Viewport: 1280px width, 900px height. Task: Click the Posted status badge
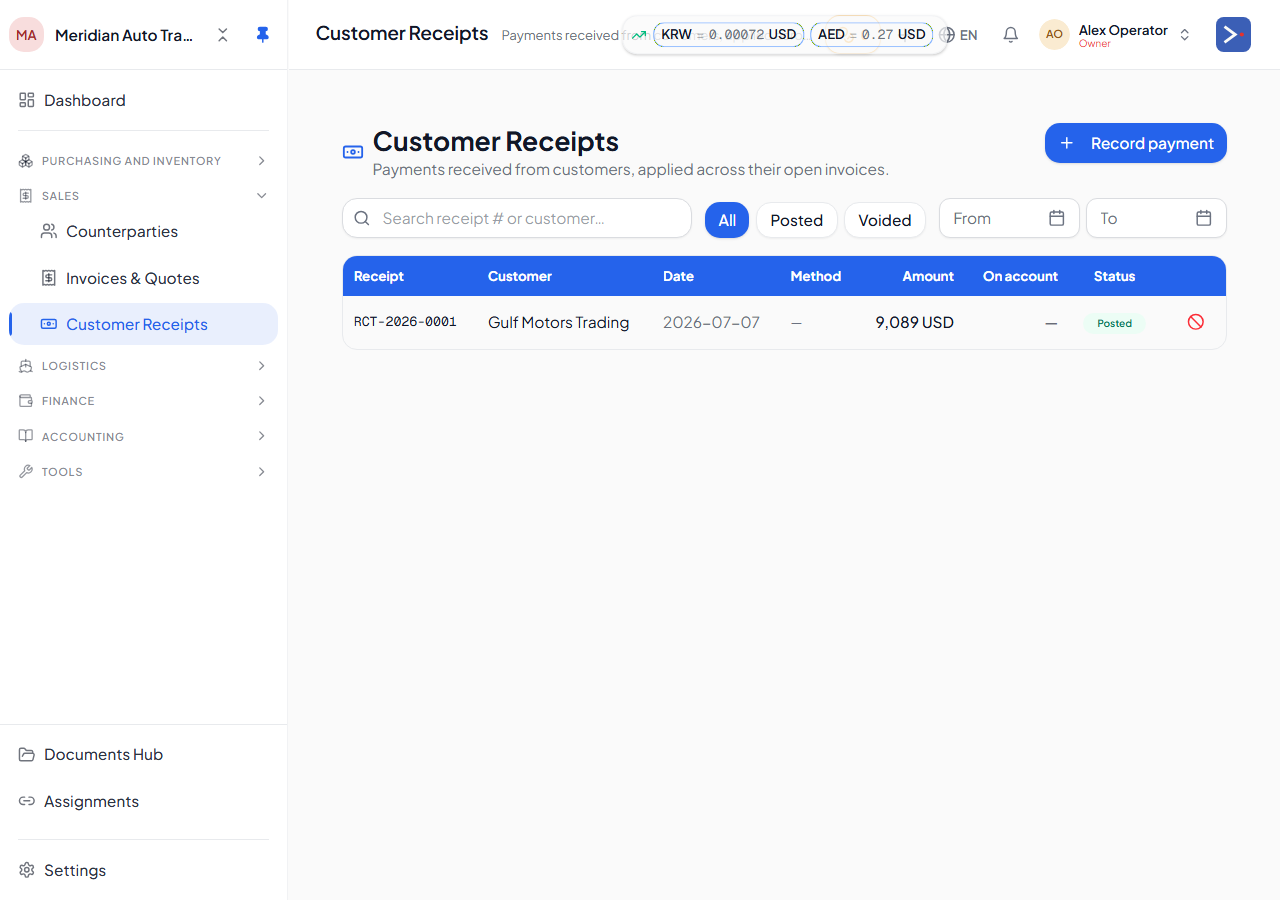click(x=1114, y=323)
